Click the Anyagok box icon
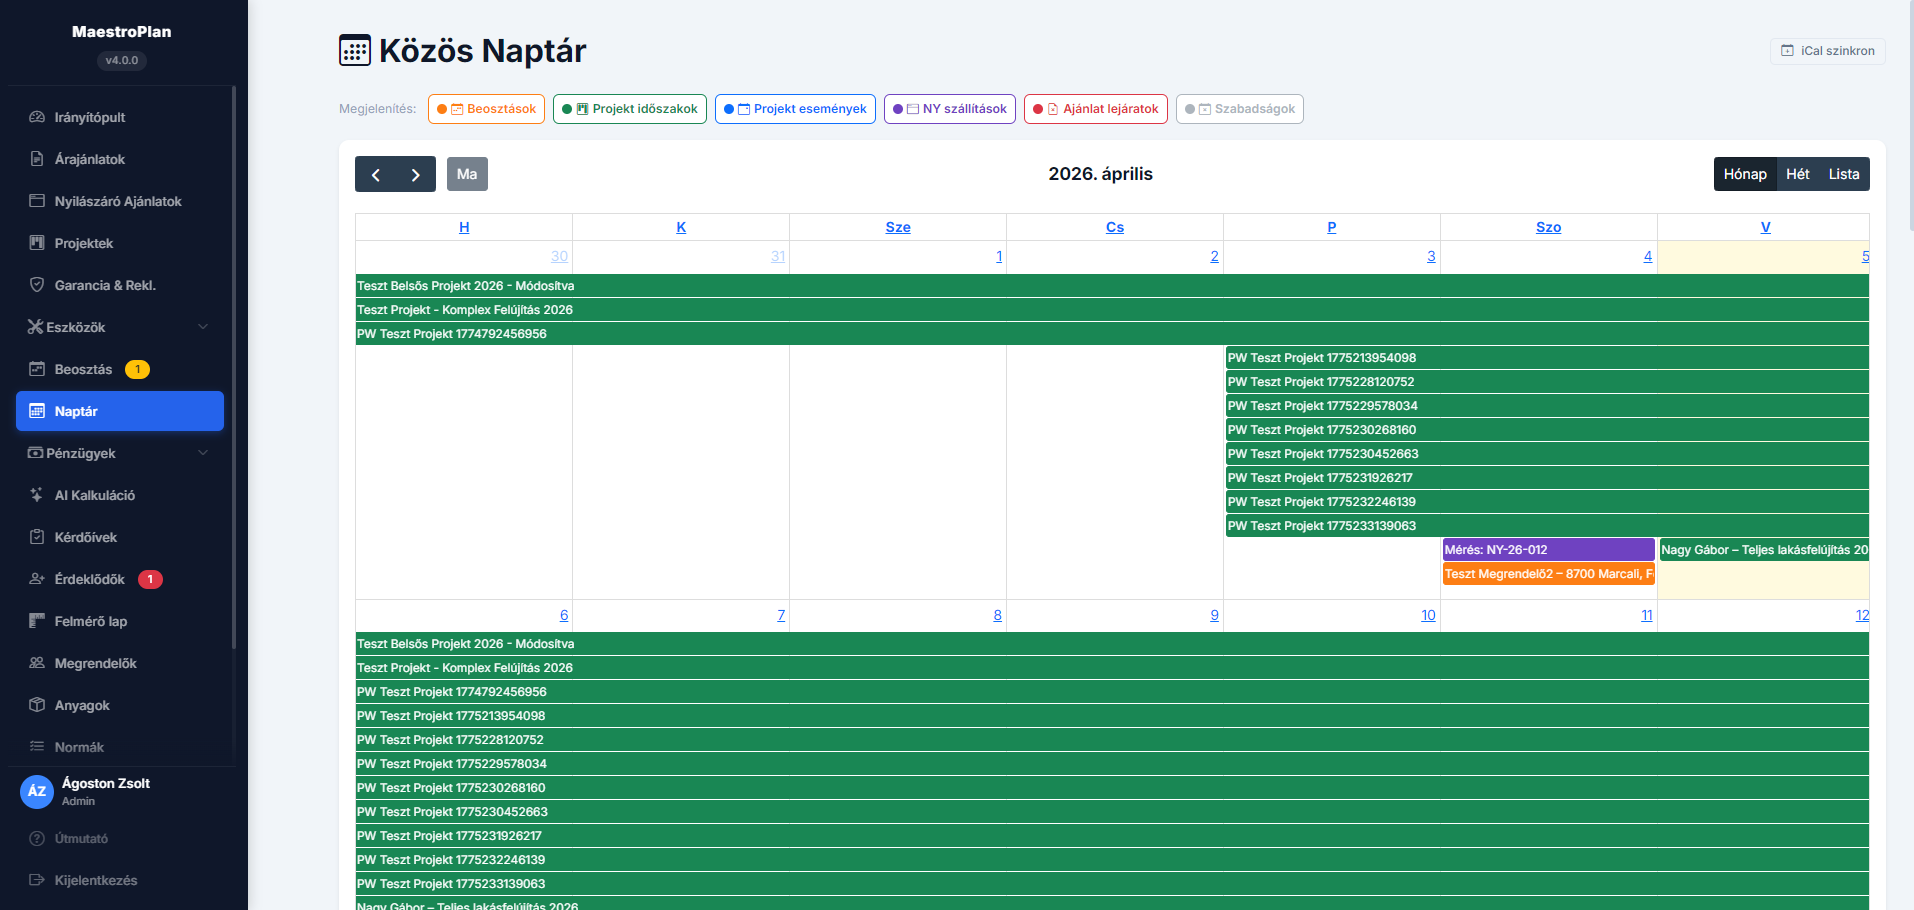 (37, 705)
